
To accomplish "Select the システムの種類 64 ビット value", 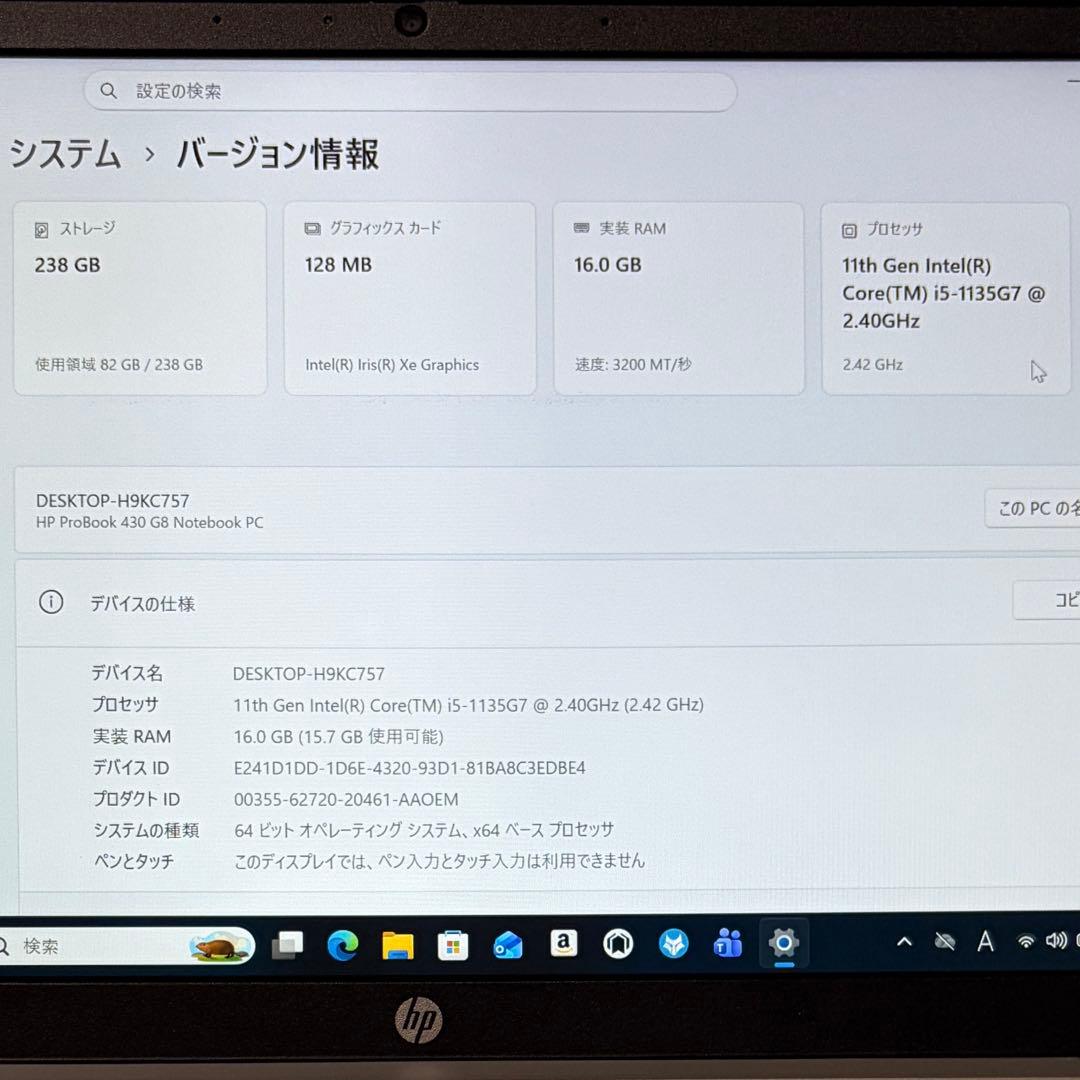I will (x=424, y=830).
